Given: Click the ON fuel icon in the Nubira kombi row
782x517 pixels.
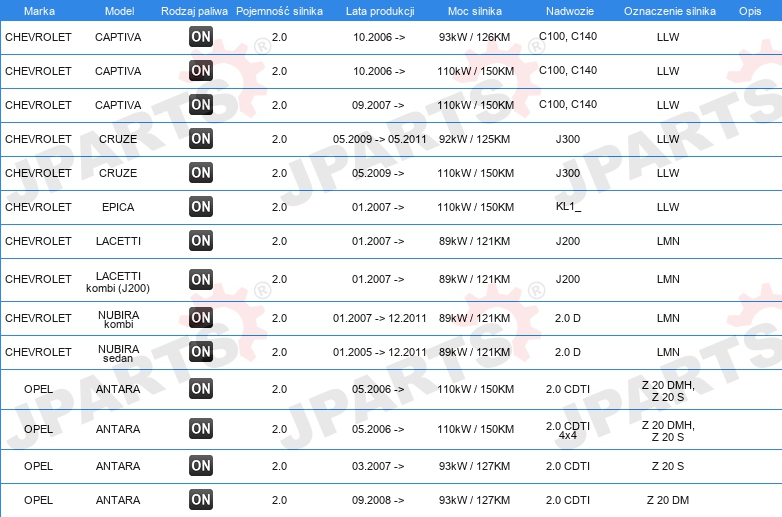Looking at the screenshot, I should [x=201, y=317].
